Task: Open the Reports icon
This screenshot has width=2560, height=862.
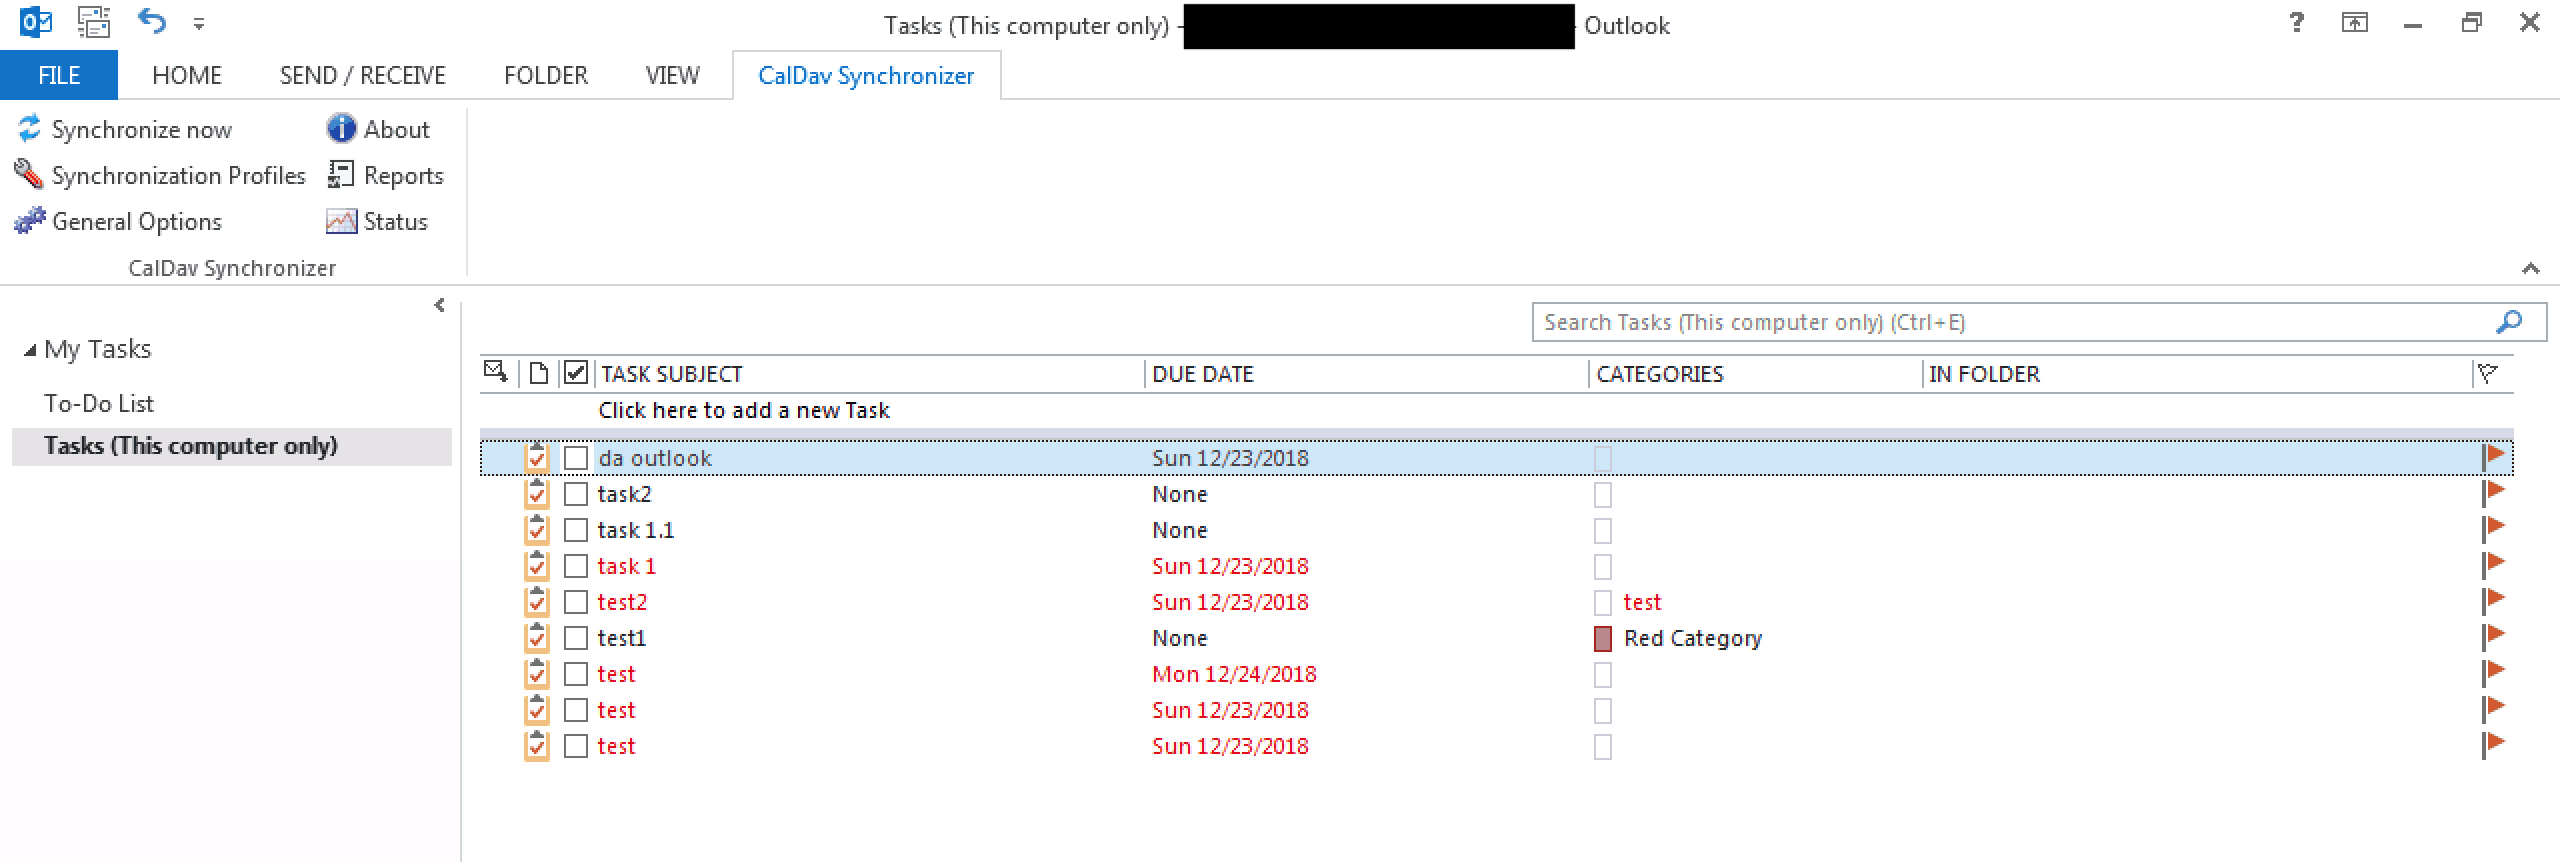Action: pos(341,175)
